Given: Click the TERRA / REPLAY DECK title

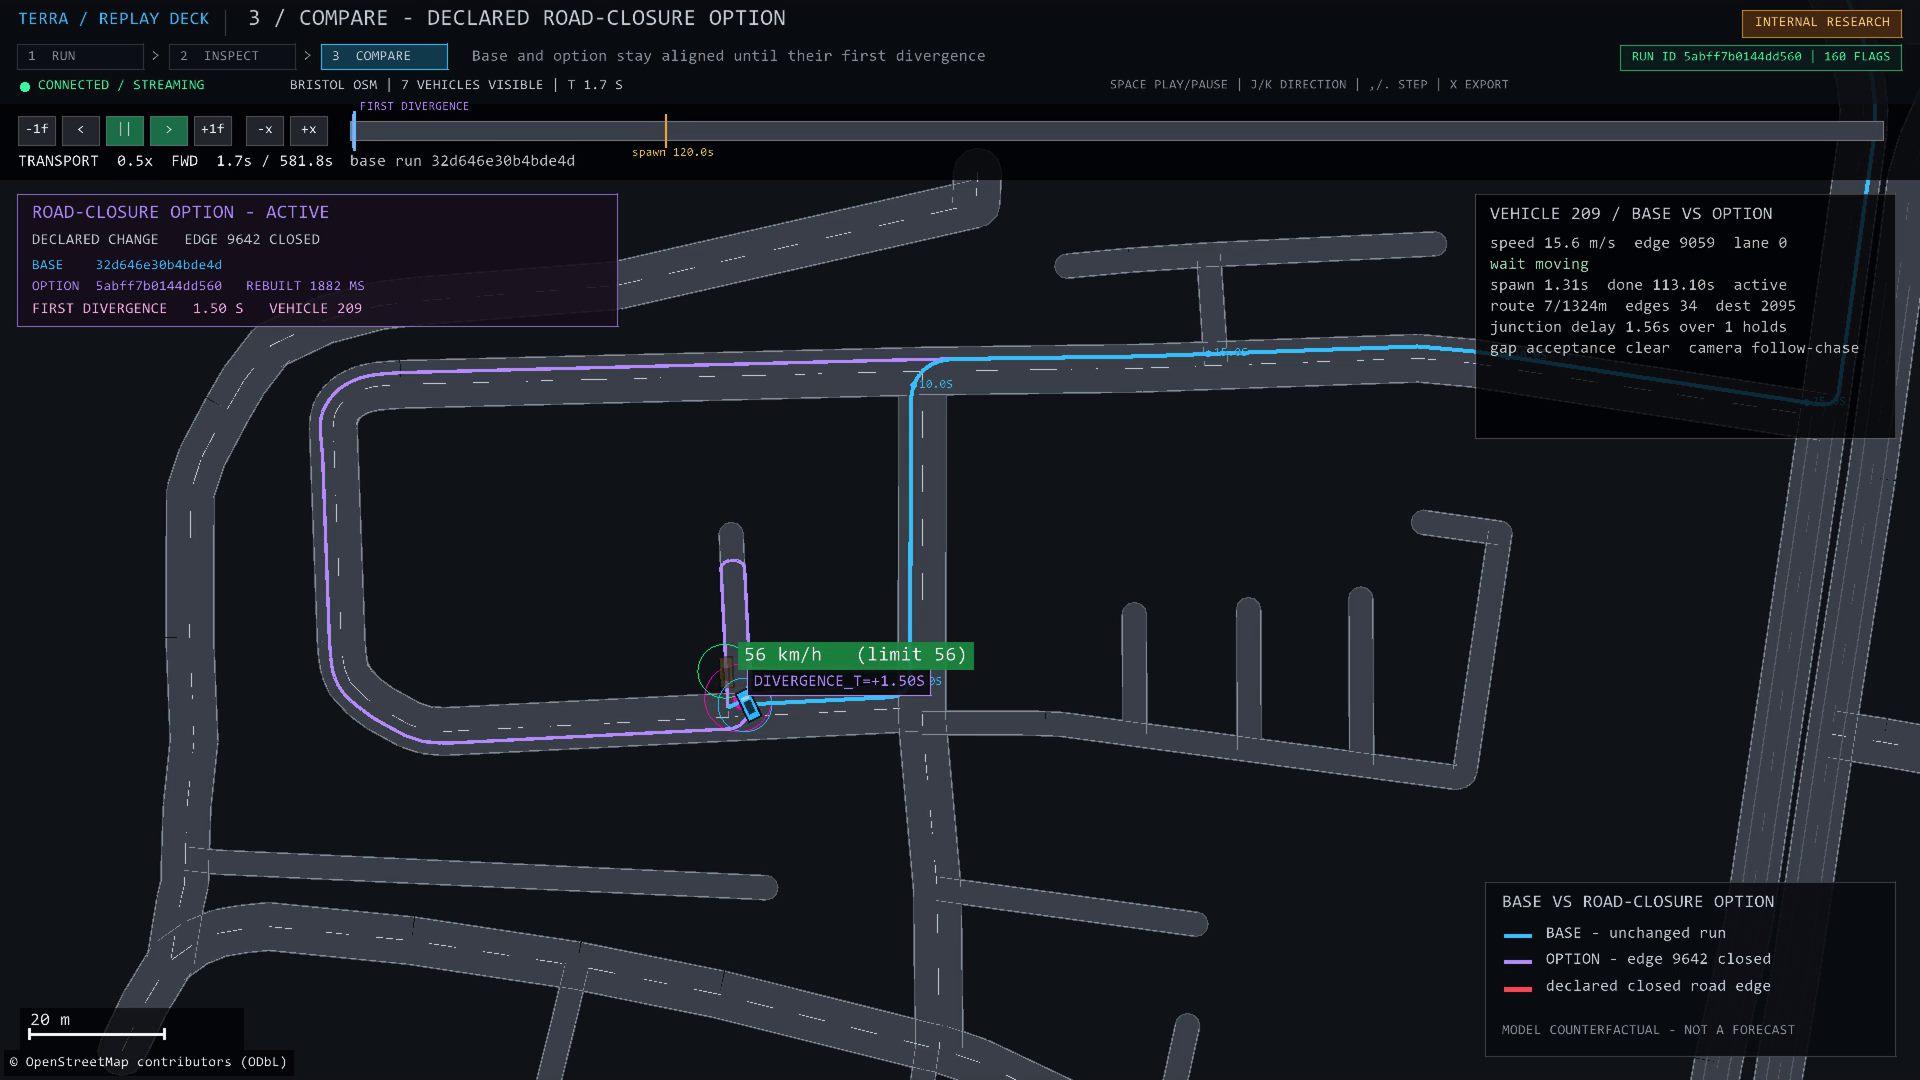Looking at the screenshot, I should pyautogui.click(x=114, y=19).
